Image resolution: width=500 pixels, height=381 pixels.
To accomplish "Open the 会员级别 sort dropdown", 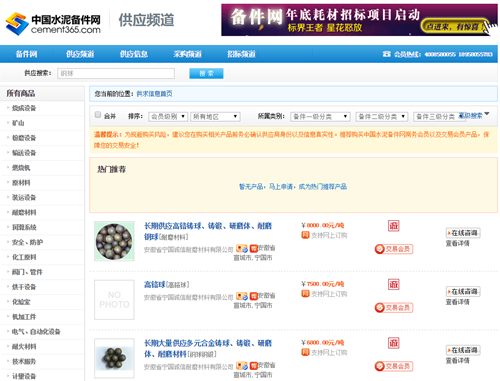I will coord(168,116).
